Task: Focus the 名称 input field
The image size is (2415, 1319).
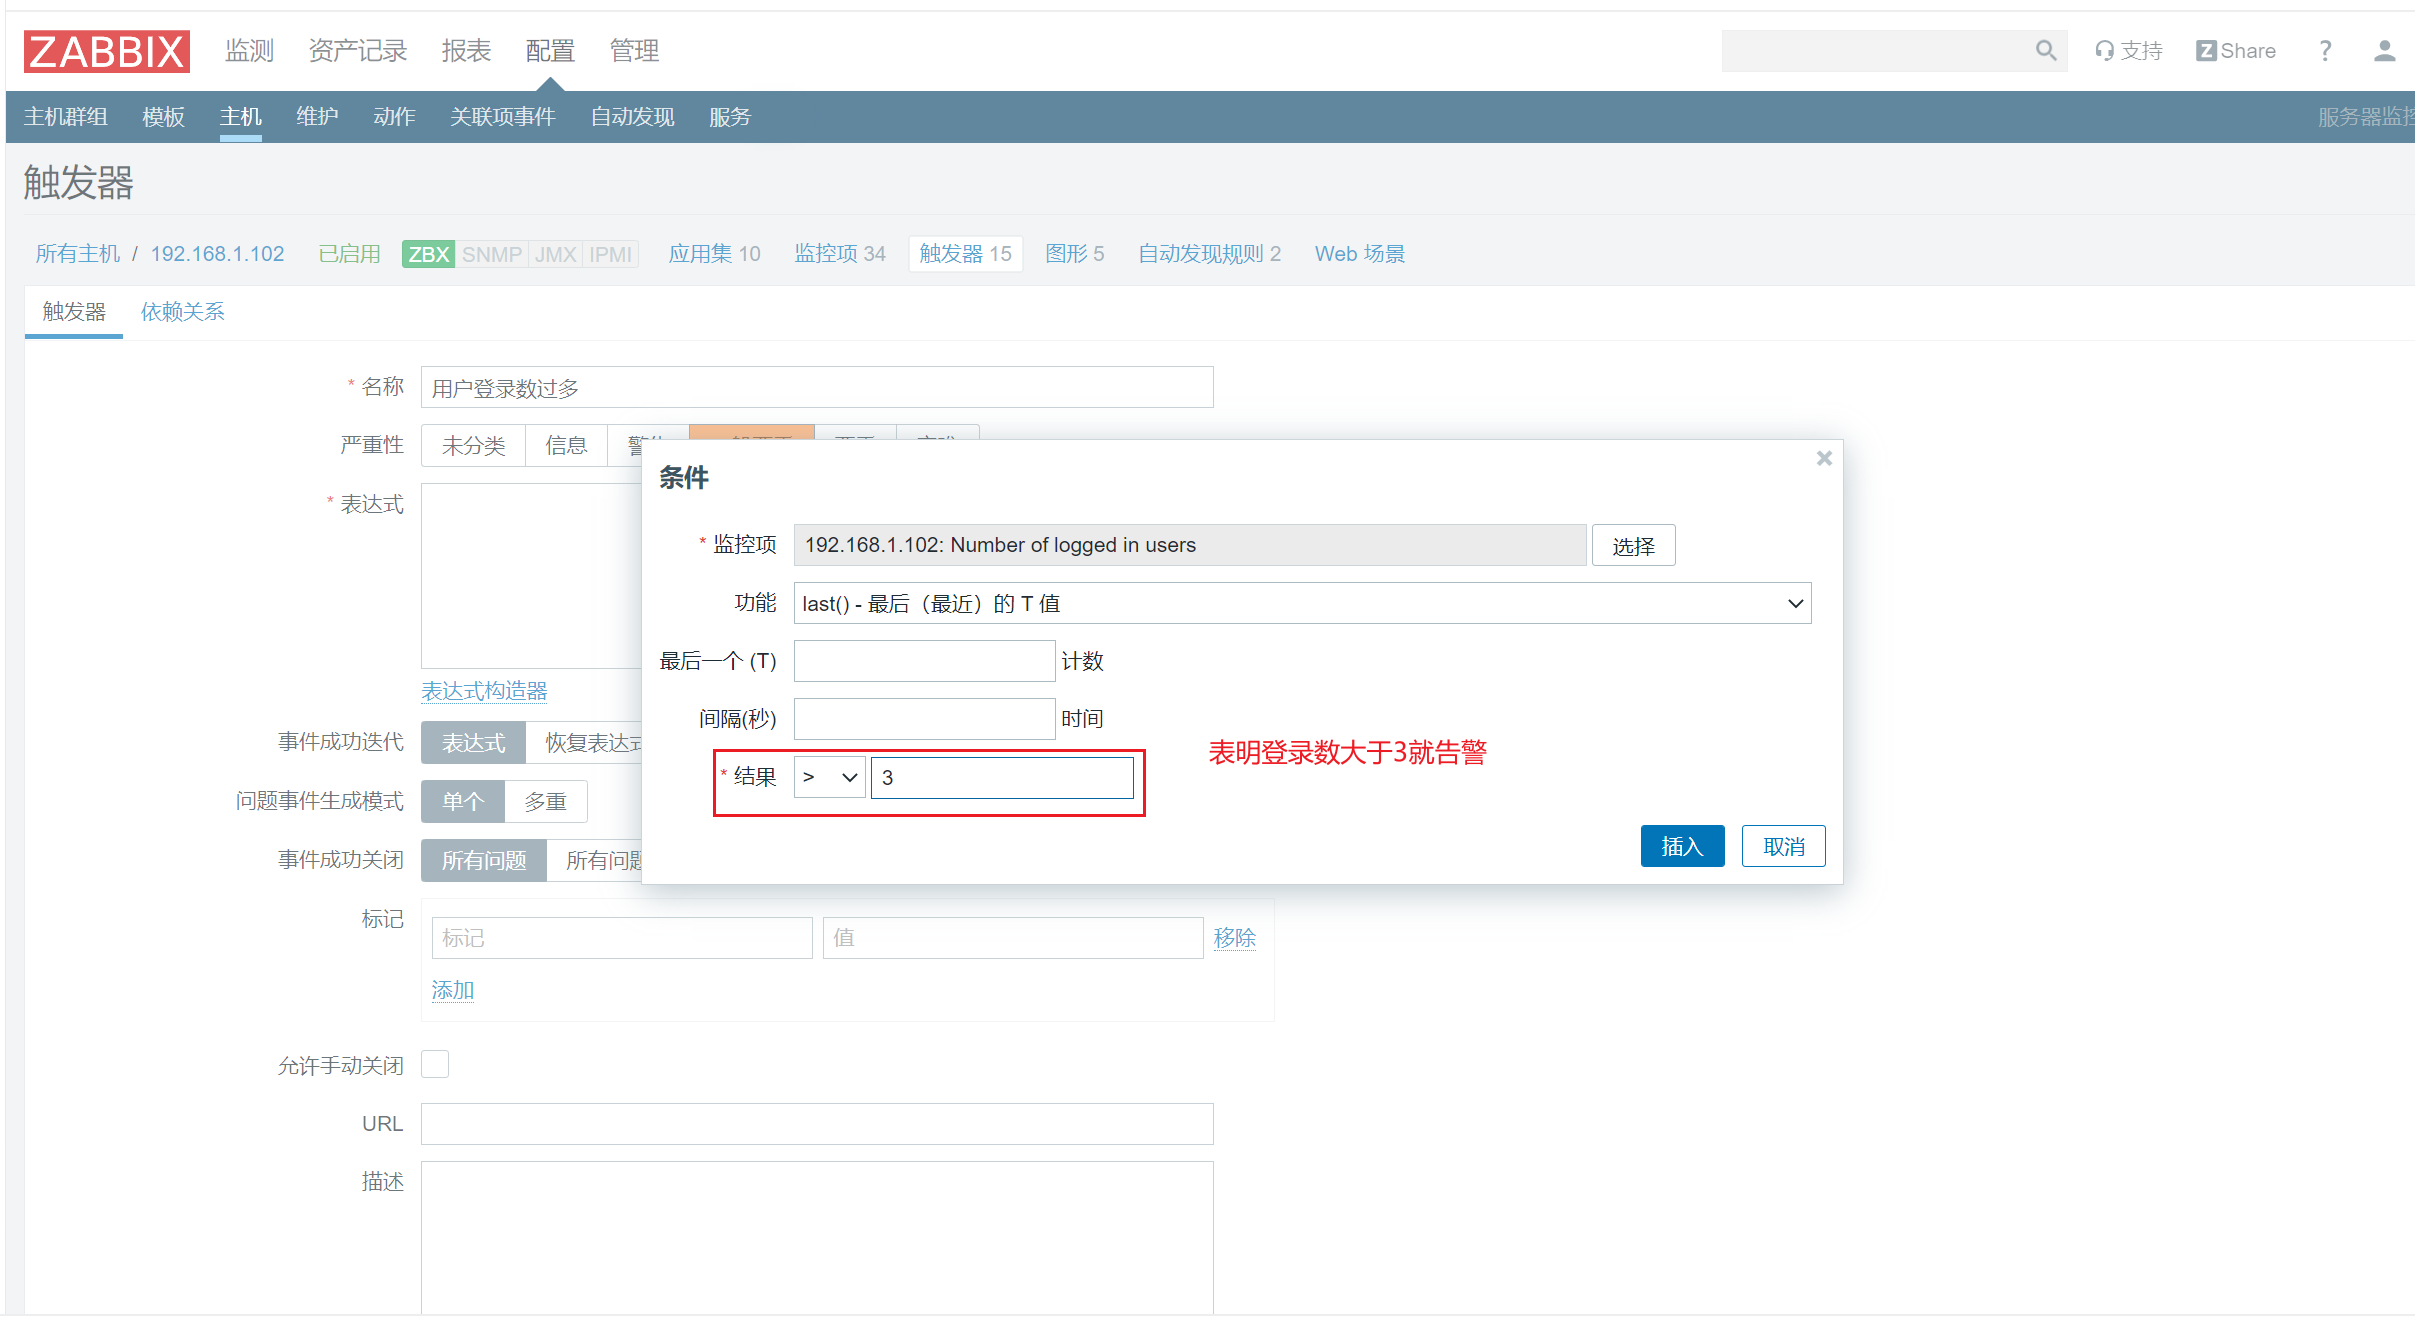Action: click(x=817, y=388)
